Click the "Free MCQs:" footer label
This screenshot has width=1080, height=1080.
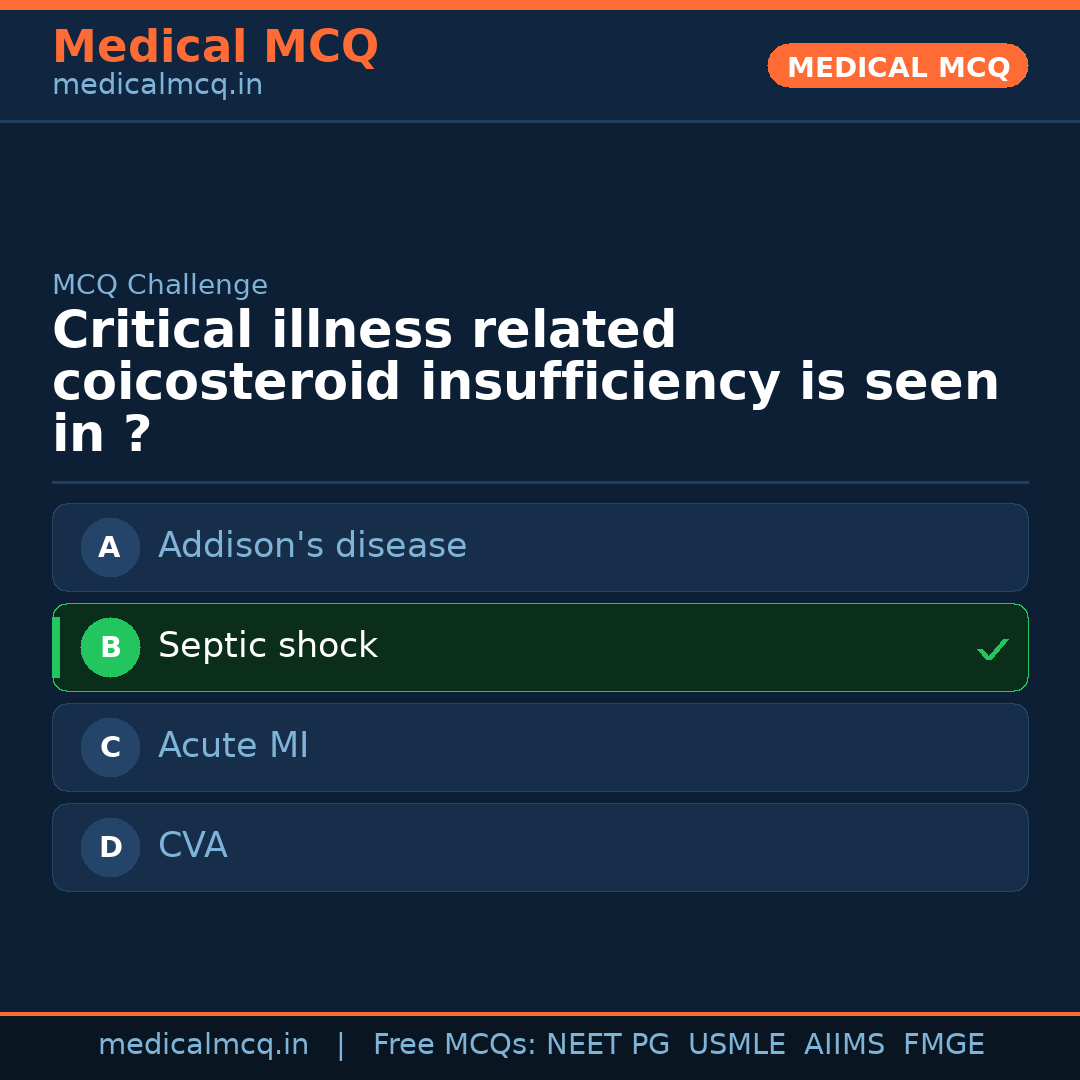[455, 1045]
